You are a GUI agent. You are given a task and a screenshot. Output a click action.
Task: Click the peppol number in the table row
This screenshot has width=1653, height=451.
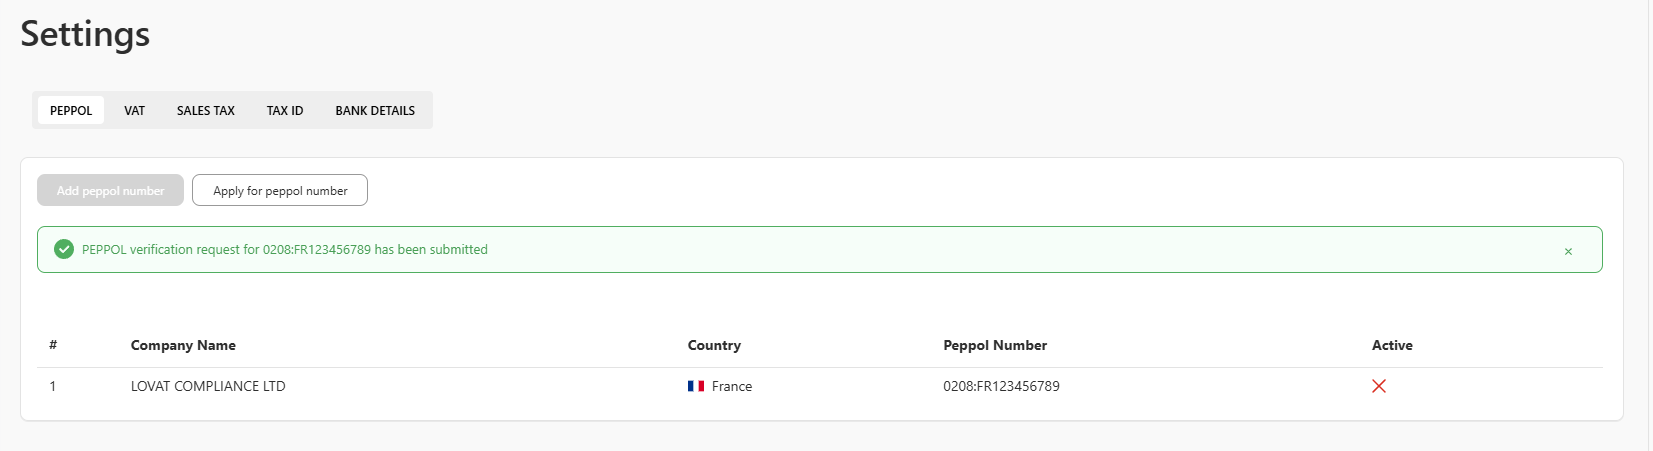point(1001,386)
